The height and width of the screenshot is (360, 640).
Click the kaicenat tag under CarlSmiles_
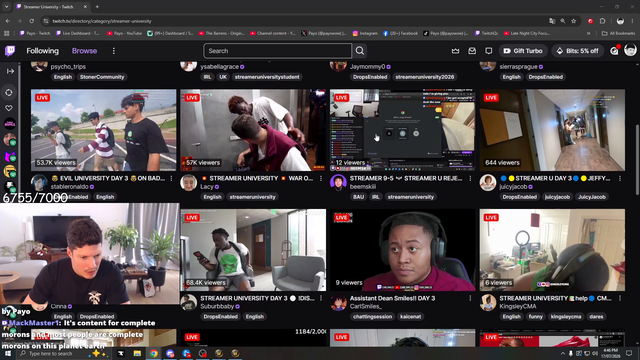click(411, 316)
